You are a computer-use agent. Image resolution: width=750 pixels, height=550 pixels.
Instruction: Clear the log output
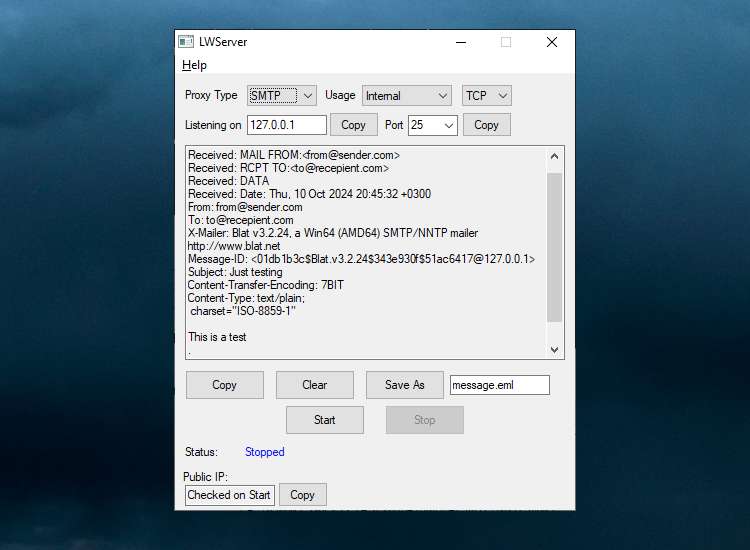[x=315, y=385]
